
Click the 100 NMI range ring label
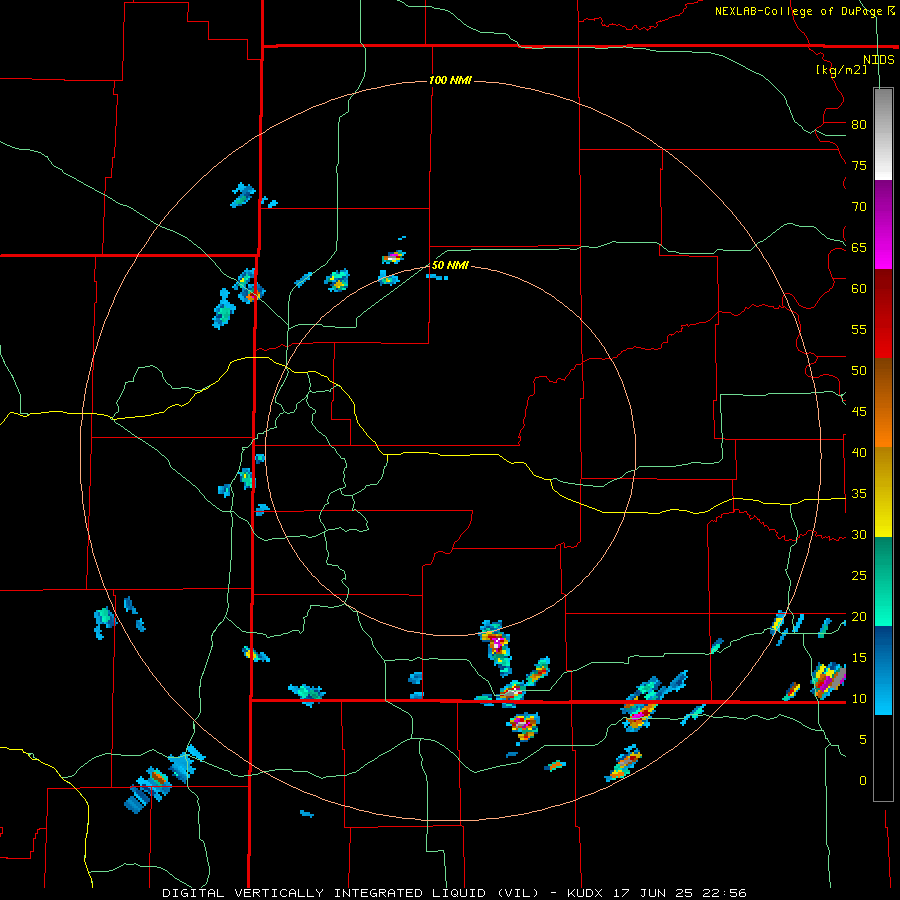pyautogui.click(x=450, y=80)
